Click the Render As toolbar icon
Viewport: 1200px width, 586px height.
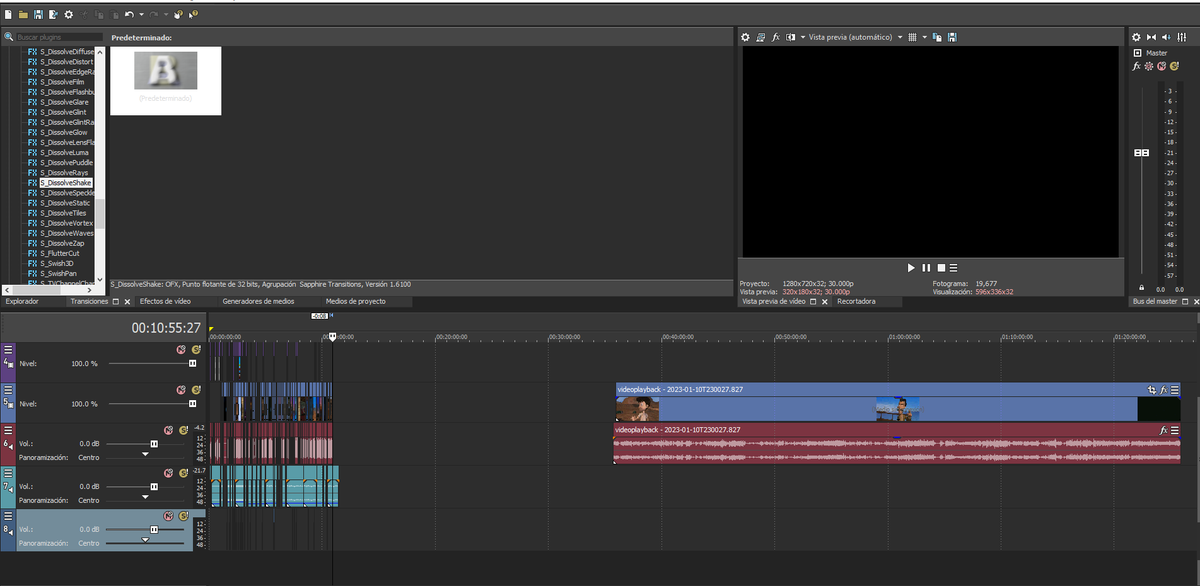tap(53, 15)
